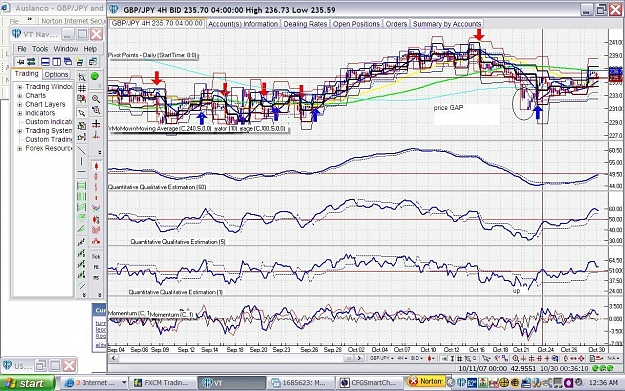The image size is (625, 391).
Task: Click the Tick timeframe icon
Action: 96,256
